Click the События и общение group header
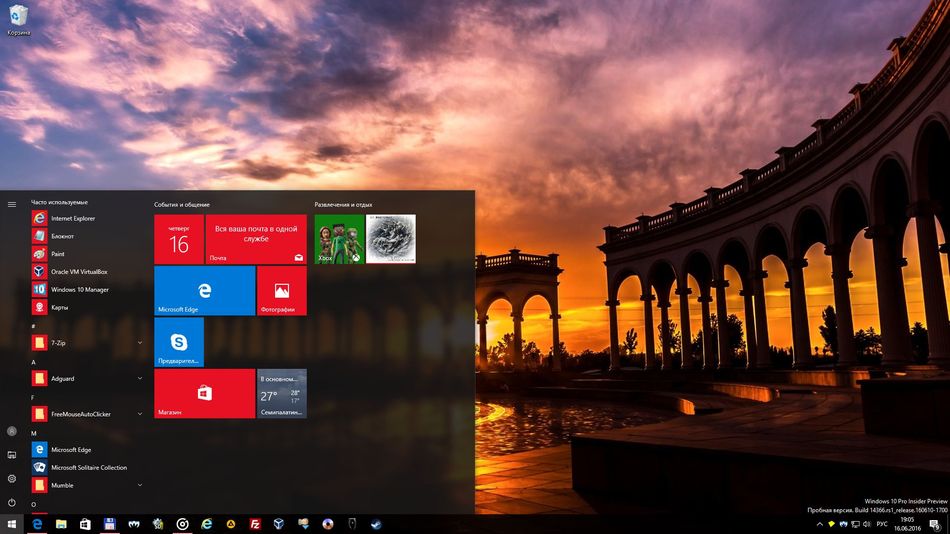This screenshot has height=534, width=950. tap(182, 205)
